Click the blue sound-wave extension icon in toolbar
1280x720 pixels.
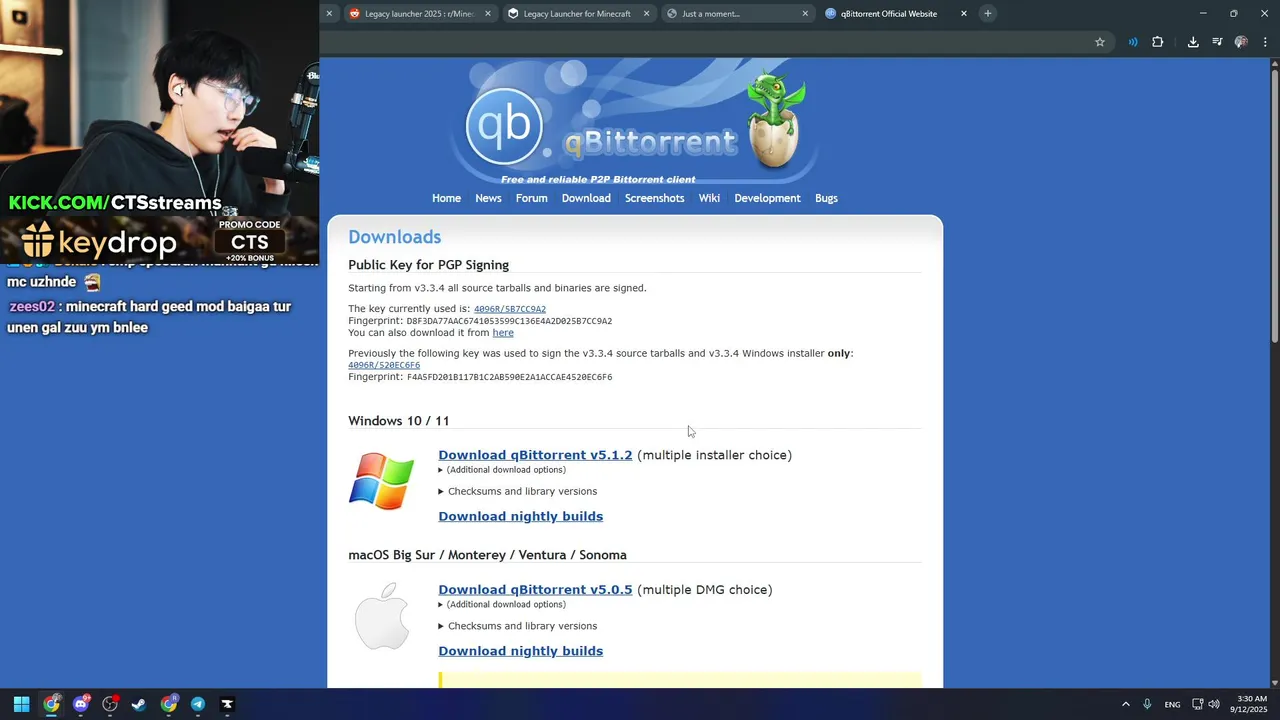click(1133, 42)
